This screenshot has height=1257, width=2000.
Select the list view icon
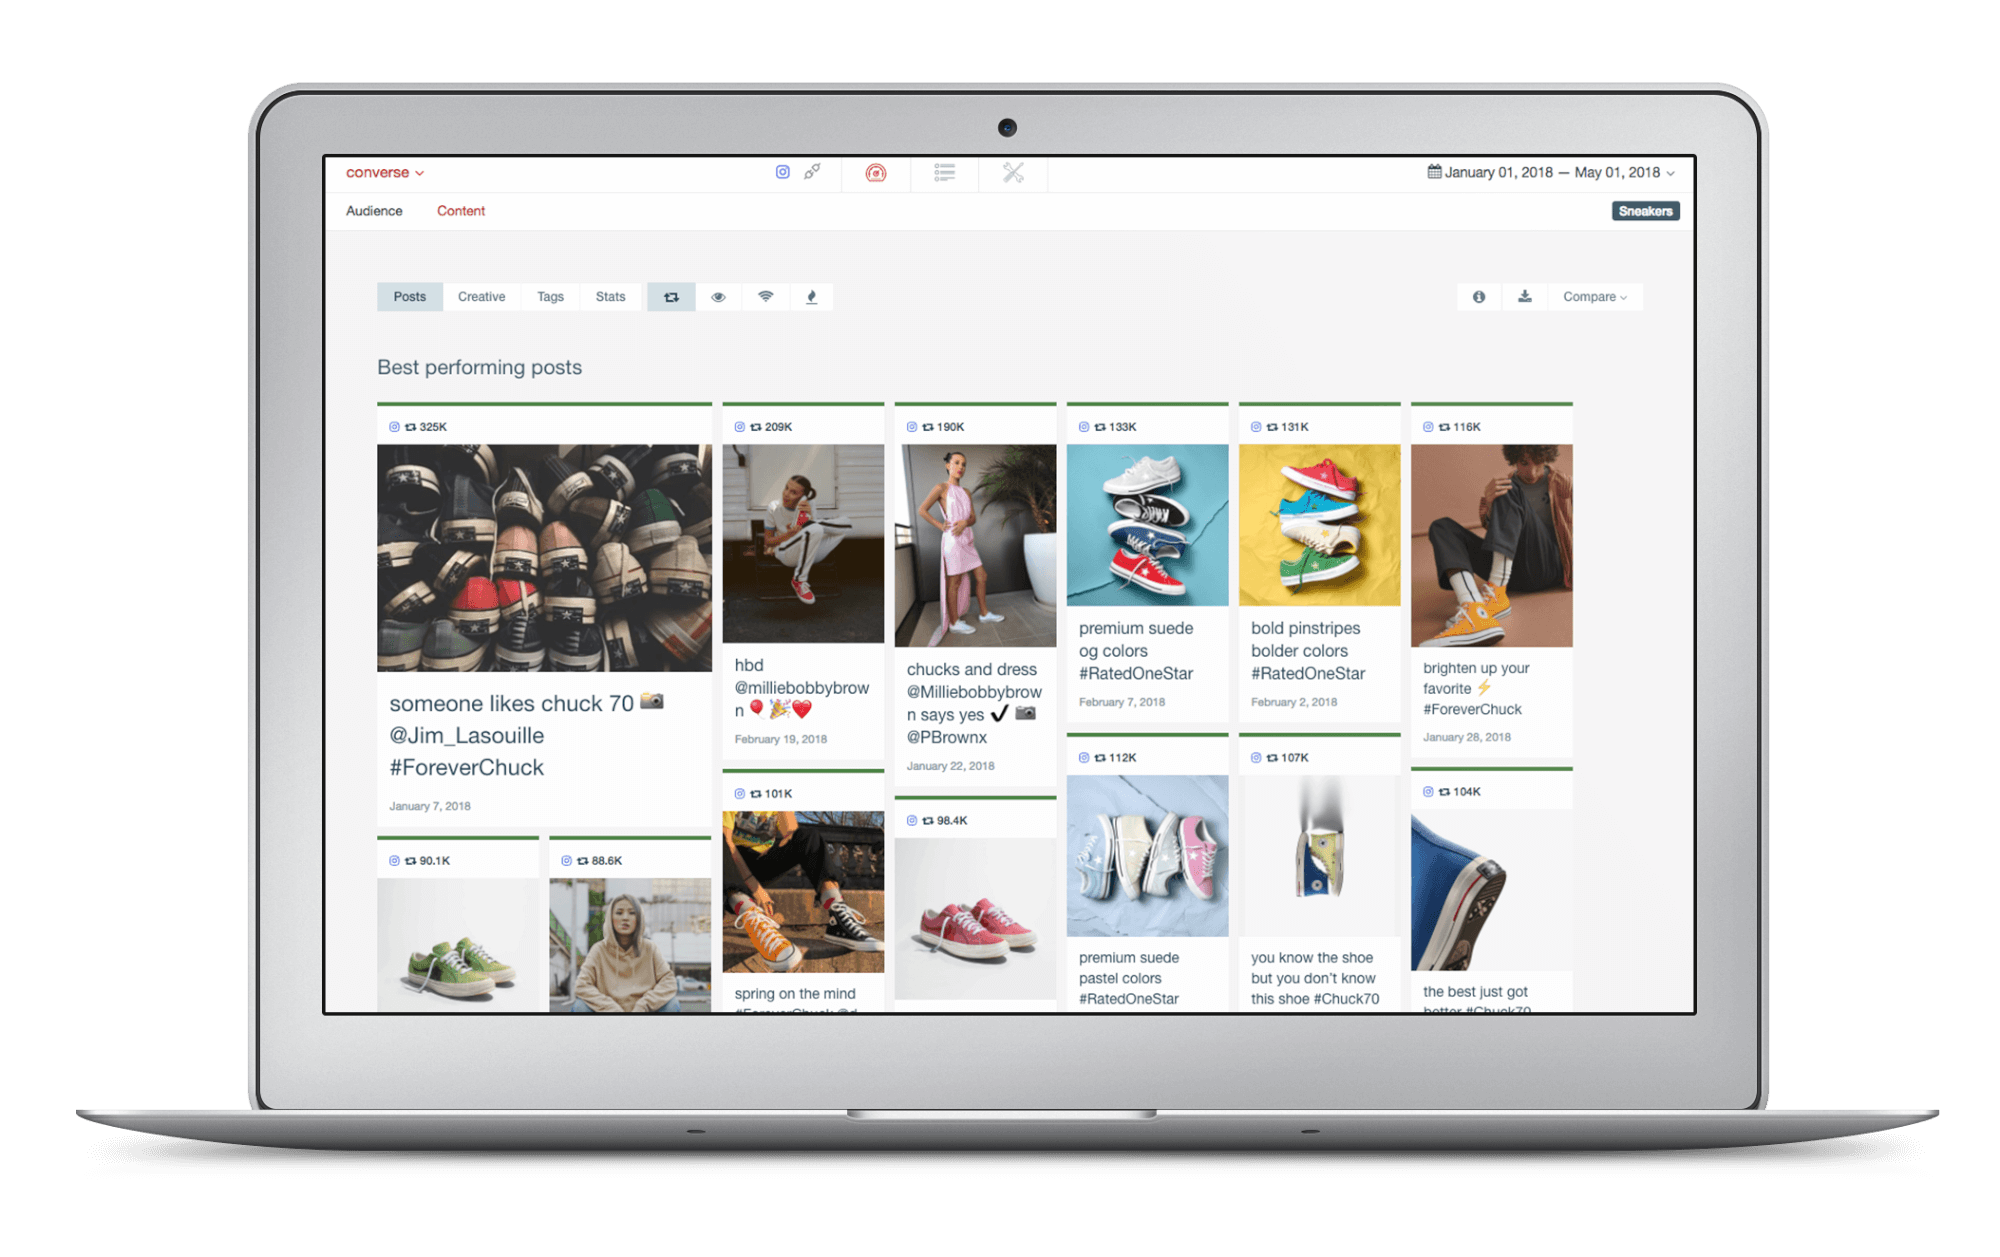944,172
